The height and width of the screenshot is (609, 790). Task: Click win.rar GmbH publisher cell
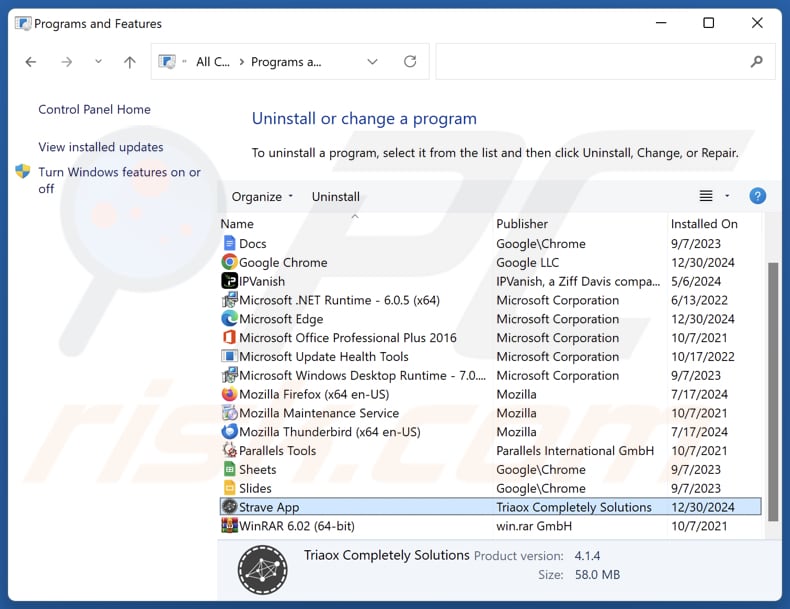(x=534, y=526)
